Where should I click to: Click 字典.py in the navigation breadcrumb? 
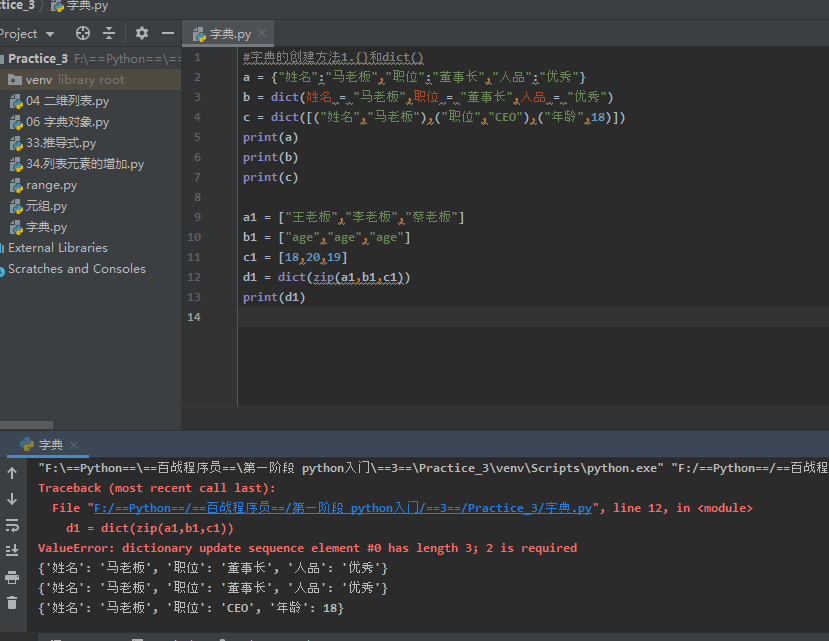(x=80, y=6)
